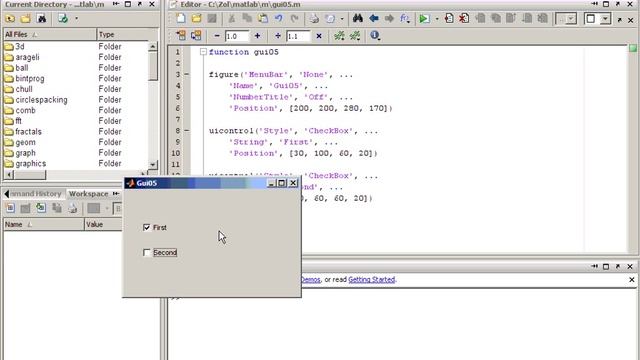
Task: Click file list scroll up arrow
Action: (x=153, y=46)
